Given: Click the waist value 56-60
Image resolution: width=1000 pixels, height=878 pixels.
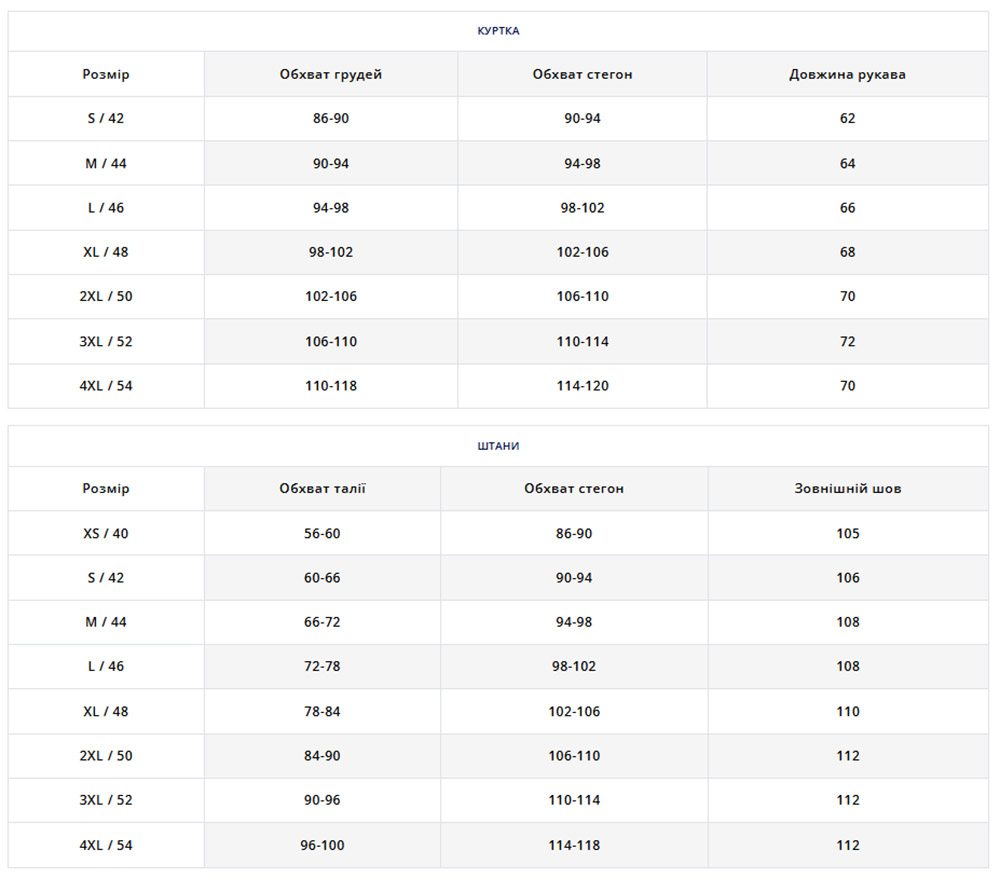Looking at the screenshot, I should tap(322, 534).
